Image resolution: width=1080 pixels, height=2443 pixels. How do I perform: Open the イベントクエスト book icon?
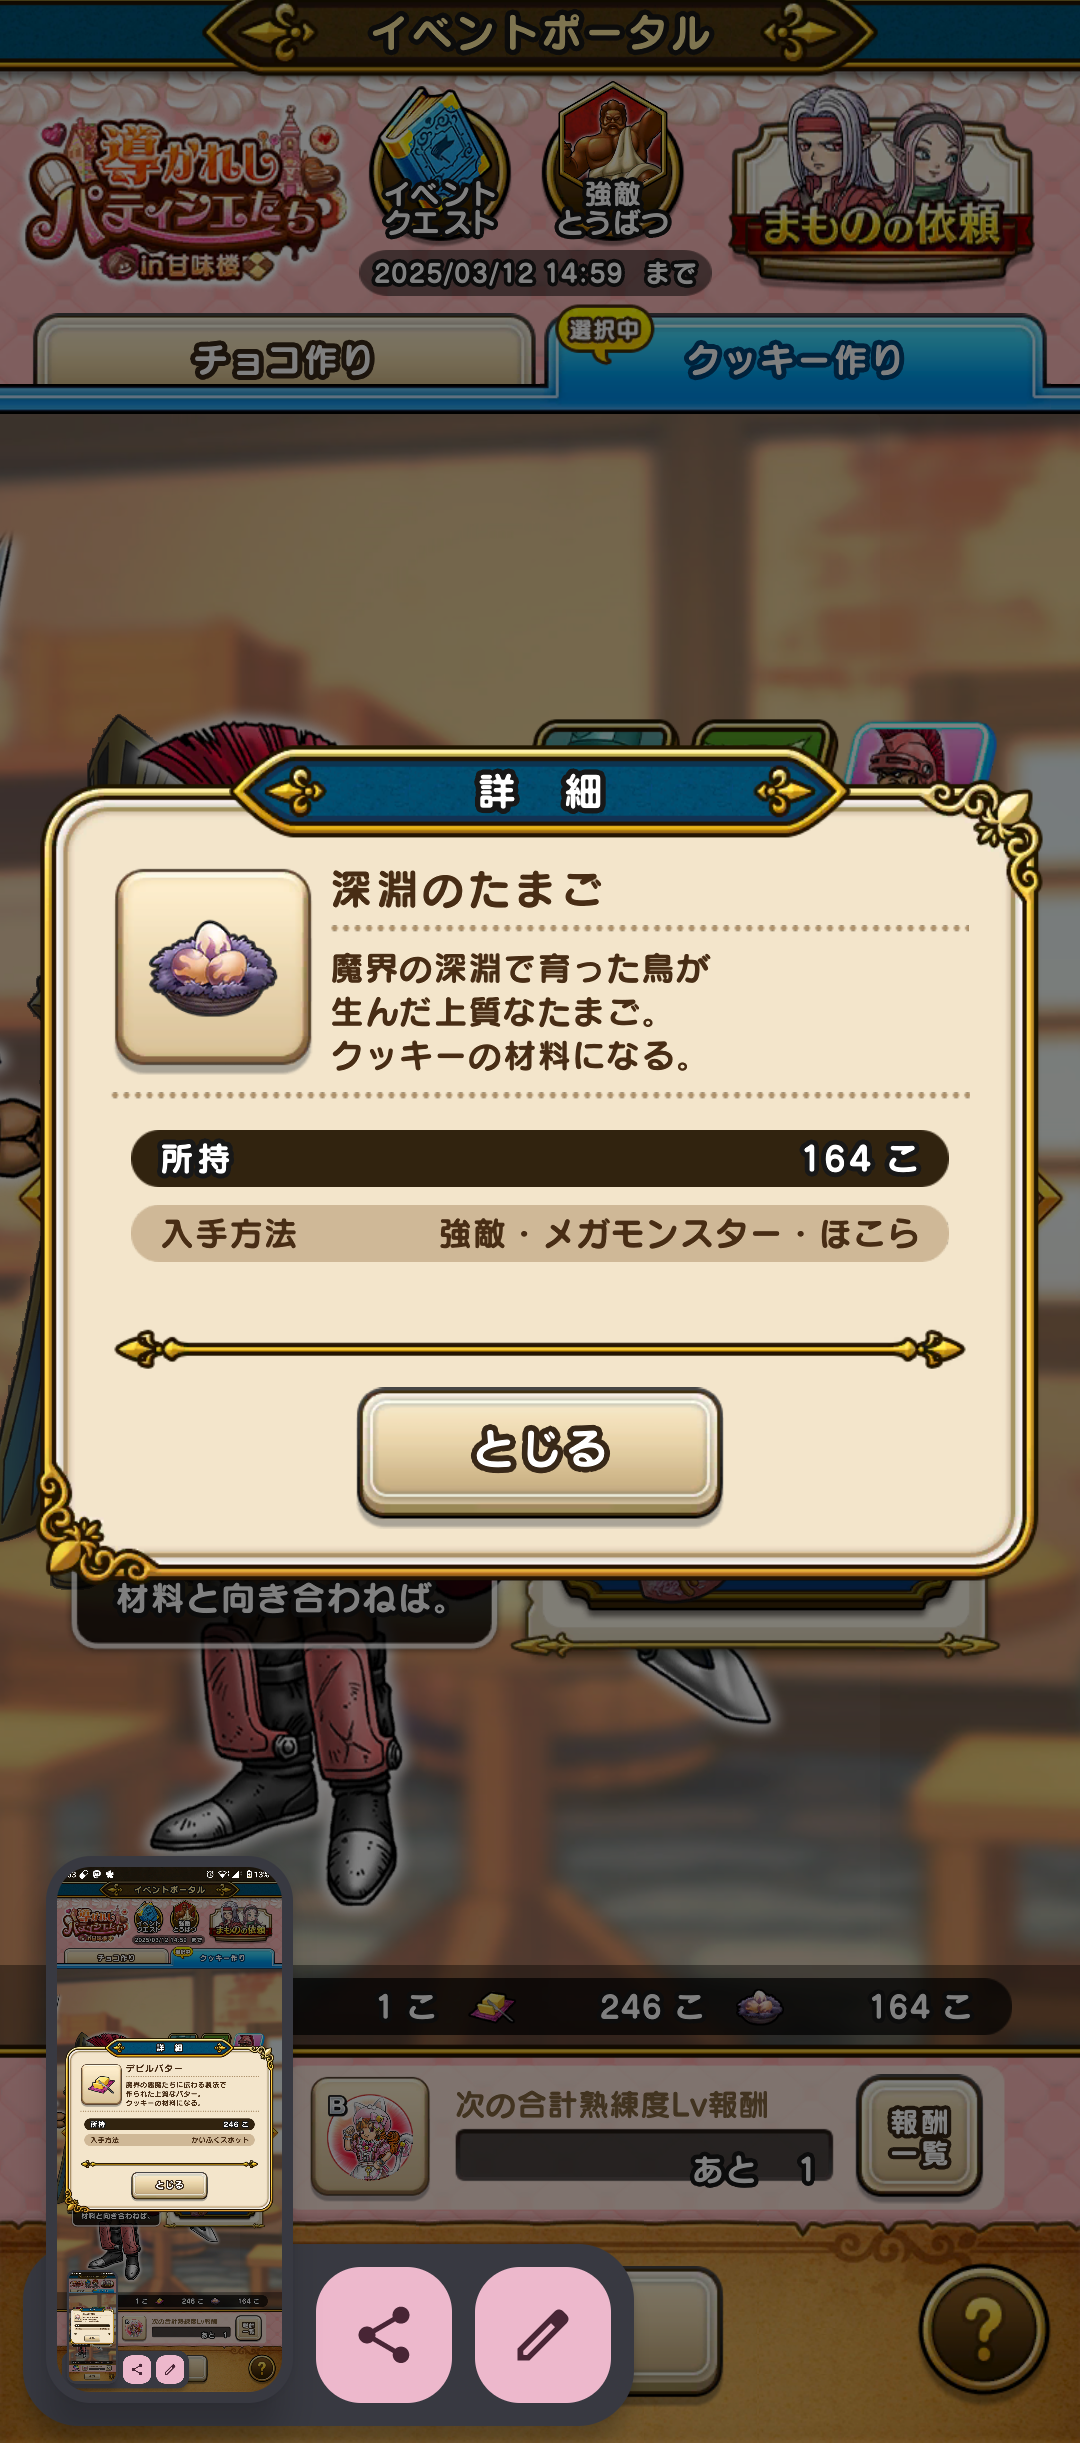point(440,166)
